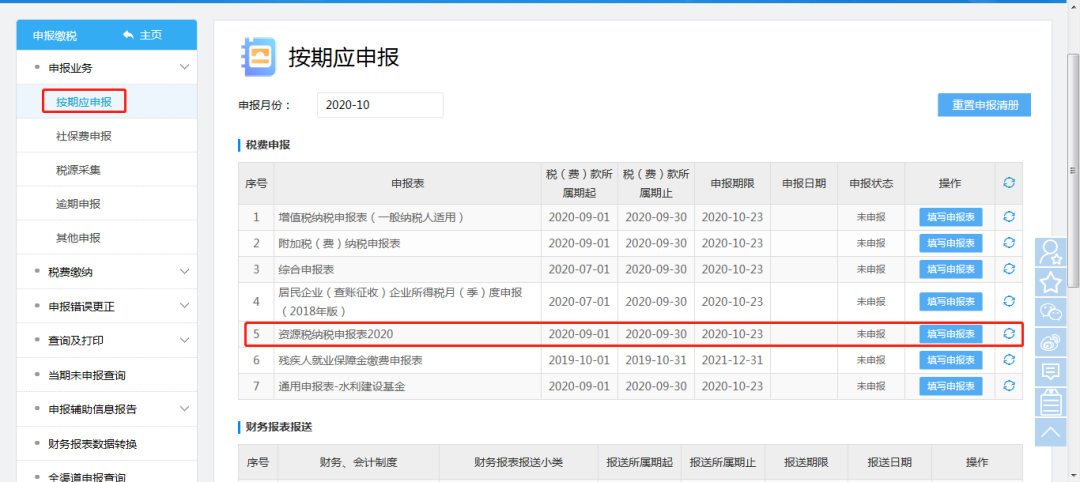Click the favorites star icon
This screenshot has height=482, width=1080.
1051,282
